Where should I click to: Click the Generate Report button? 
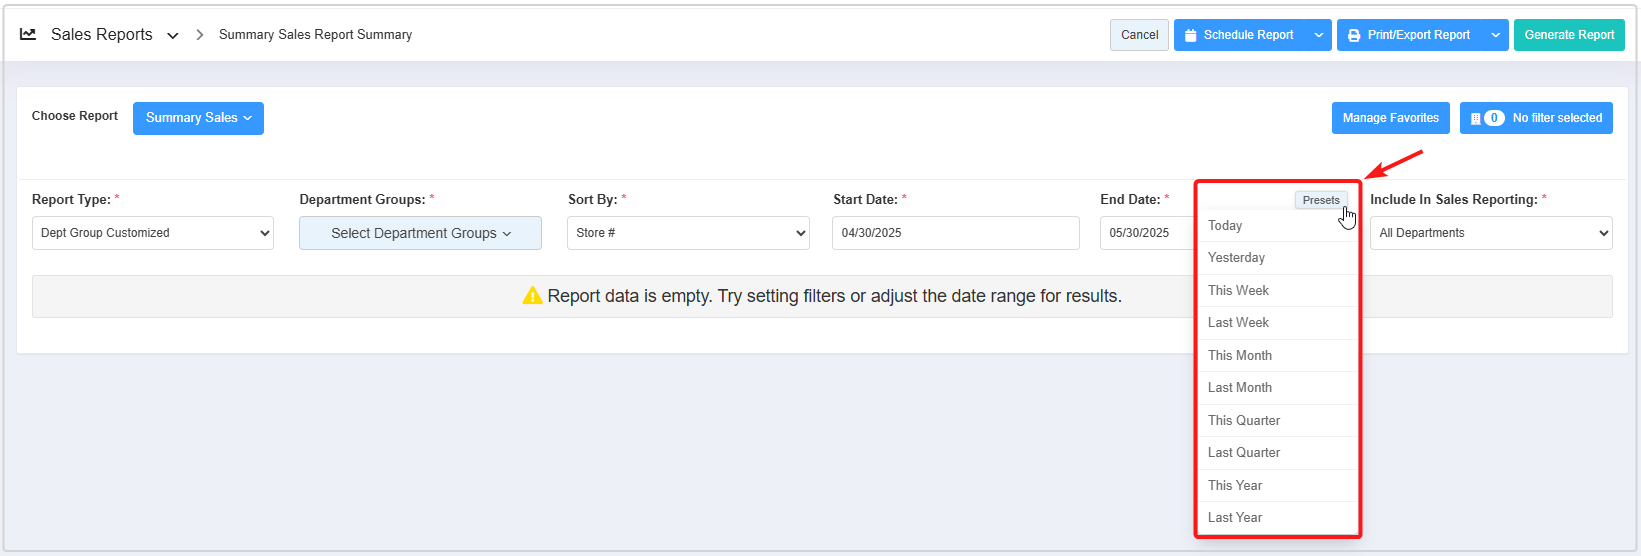[1569, 35]
